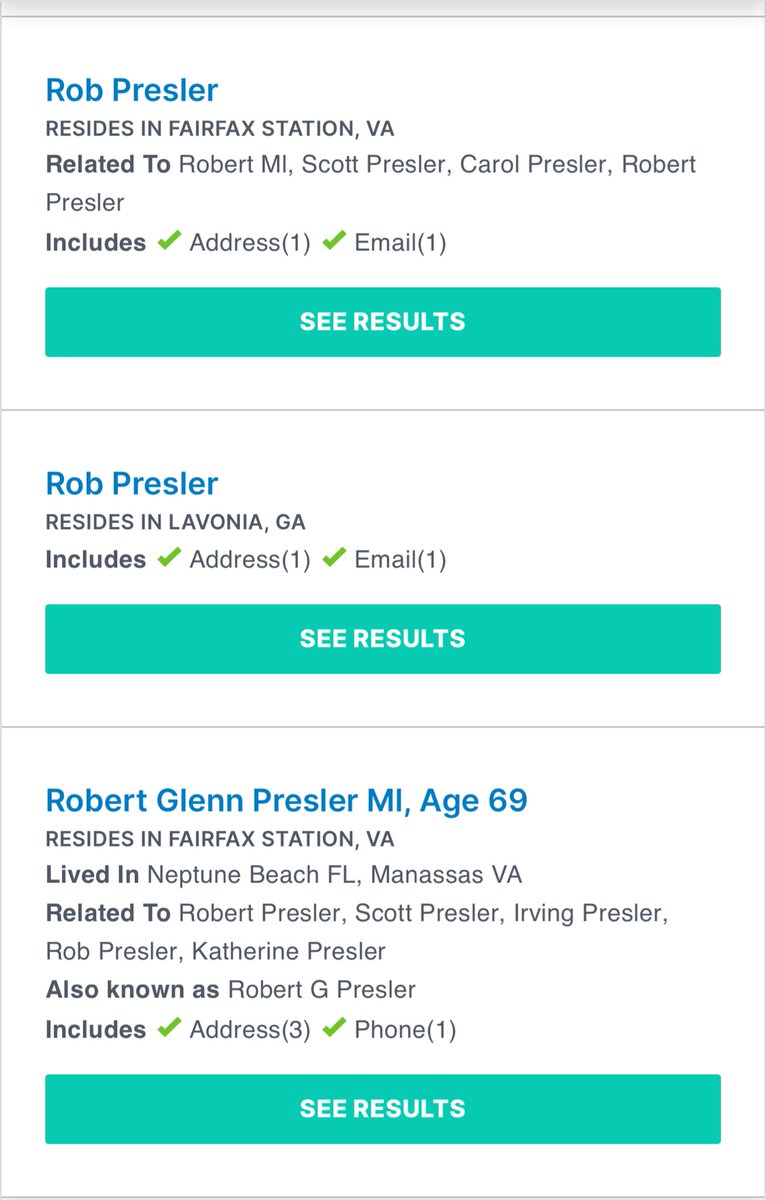Screen dimensions: 766x1200
Task: Click the 'RESIDES IN LAVONIA, GA' text
Action: (175, 522)
